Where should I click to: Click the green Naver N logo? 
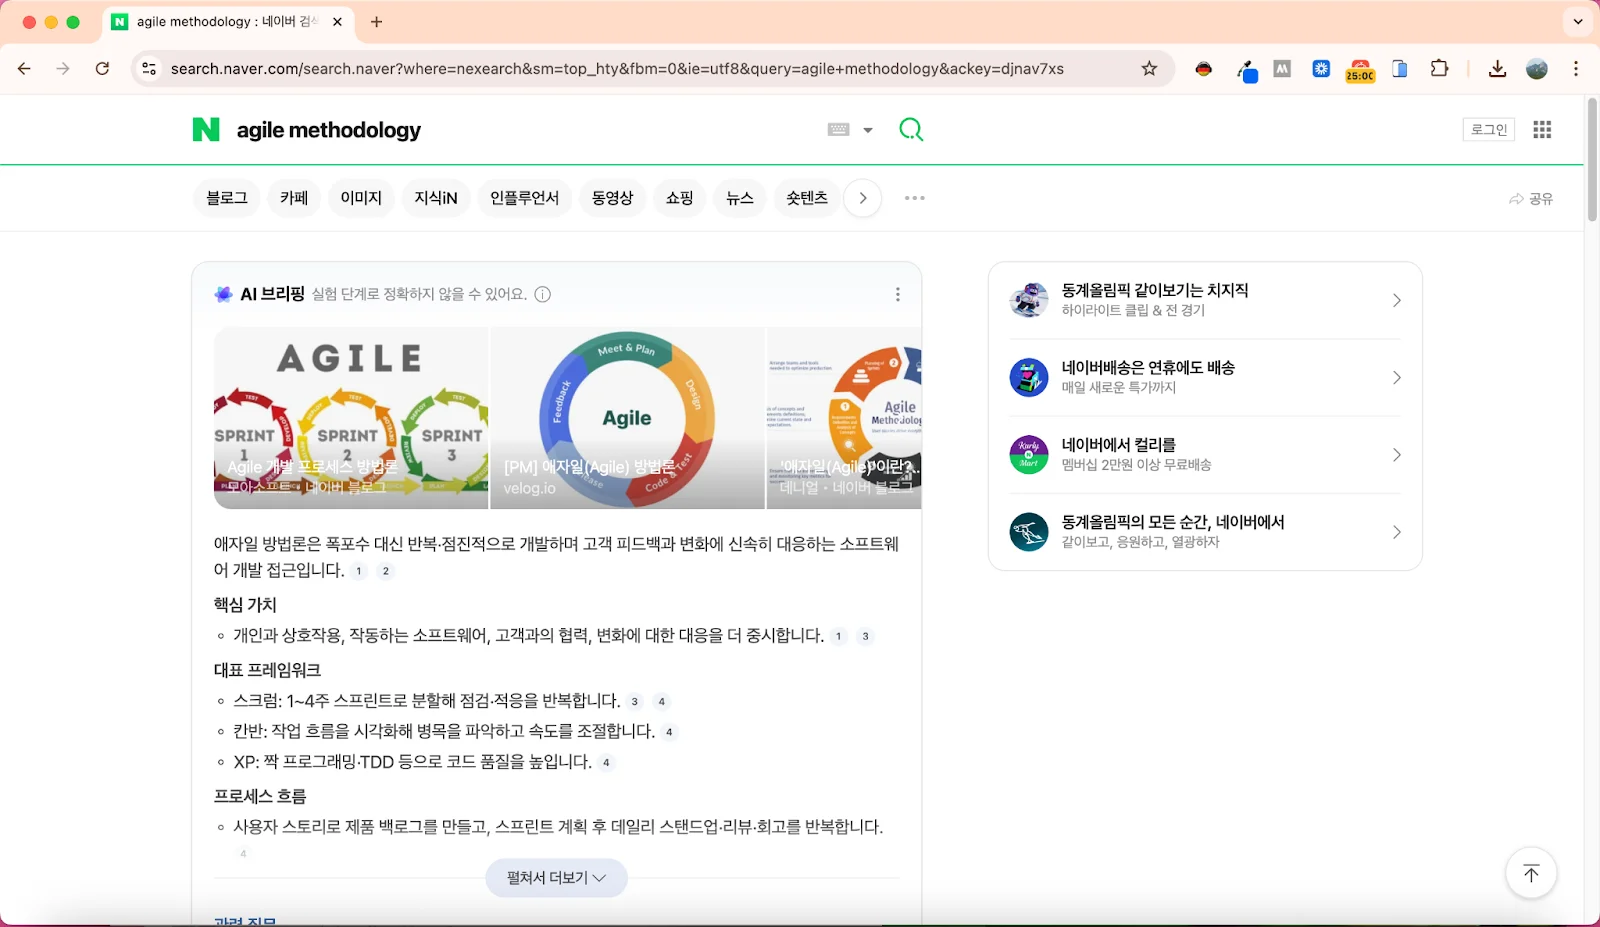[x=206, y=129]
